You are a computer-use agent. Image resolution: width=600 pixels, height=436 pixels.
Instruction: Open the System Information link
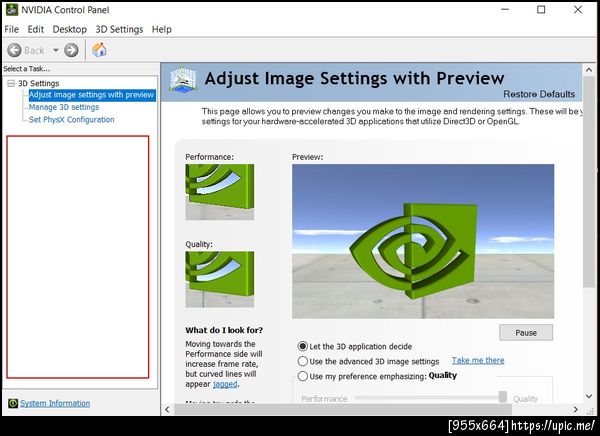[x=55, y=403]
